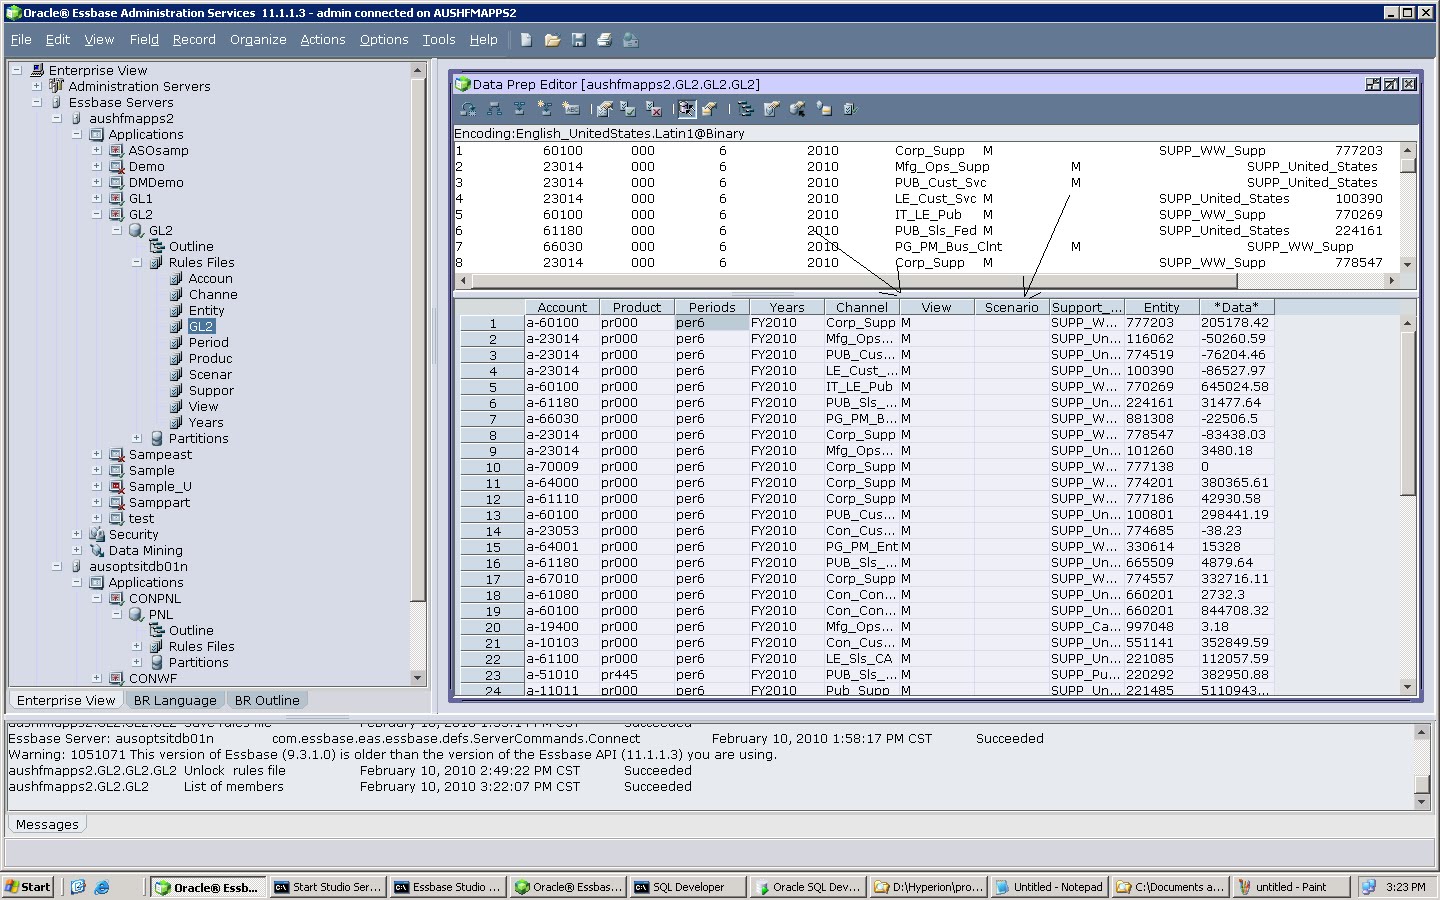Switch to Untitled - Notepad taskbar button
Viewport: 1440px width, 900px height.
(1050, 886)
